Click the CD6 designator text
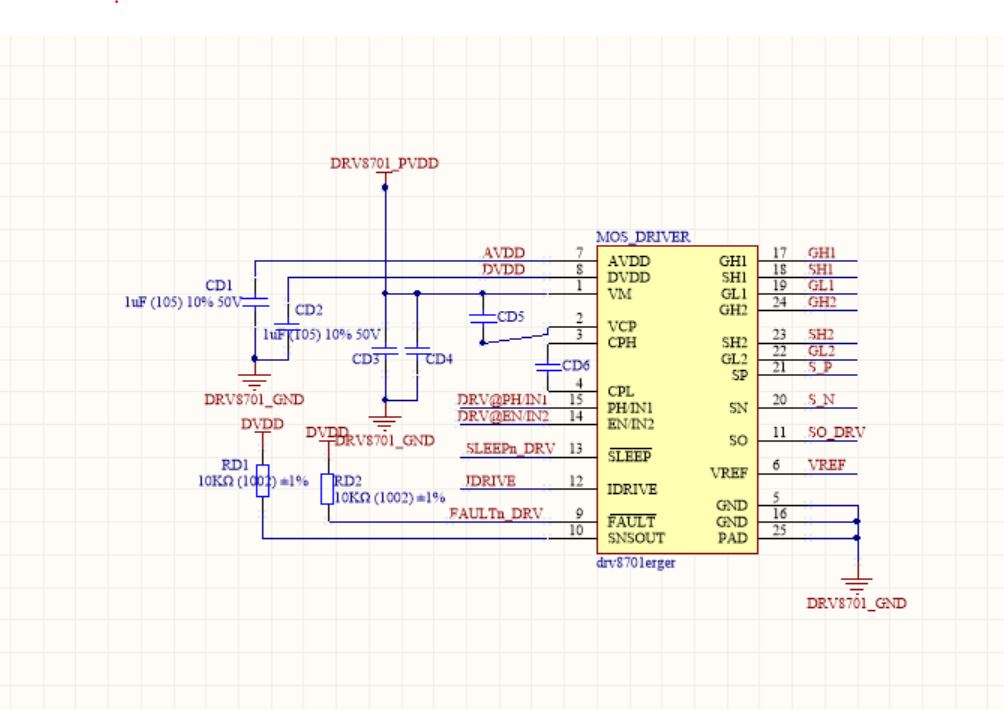Image resolution: width=1004 pixels, height=710 pixels. tap(576, 365)
